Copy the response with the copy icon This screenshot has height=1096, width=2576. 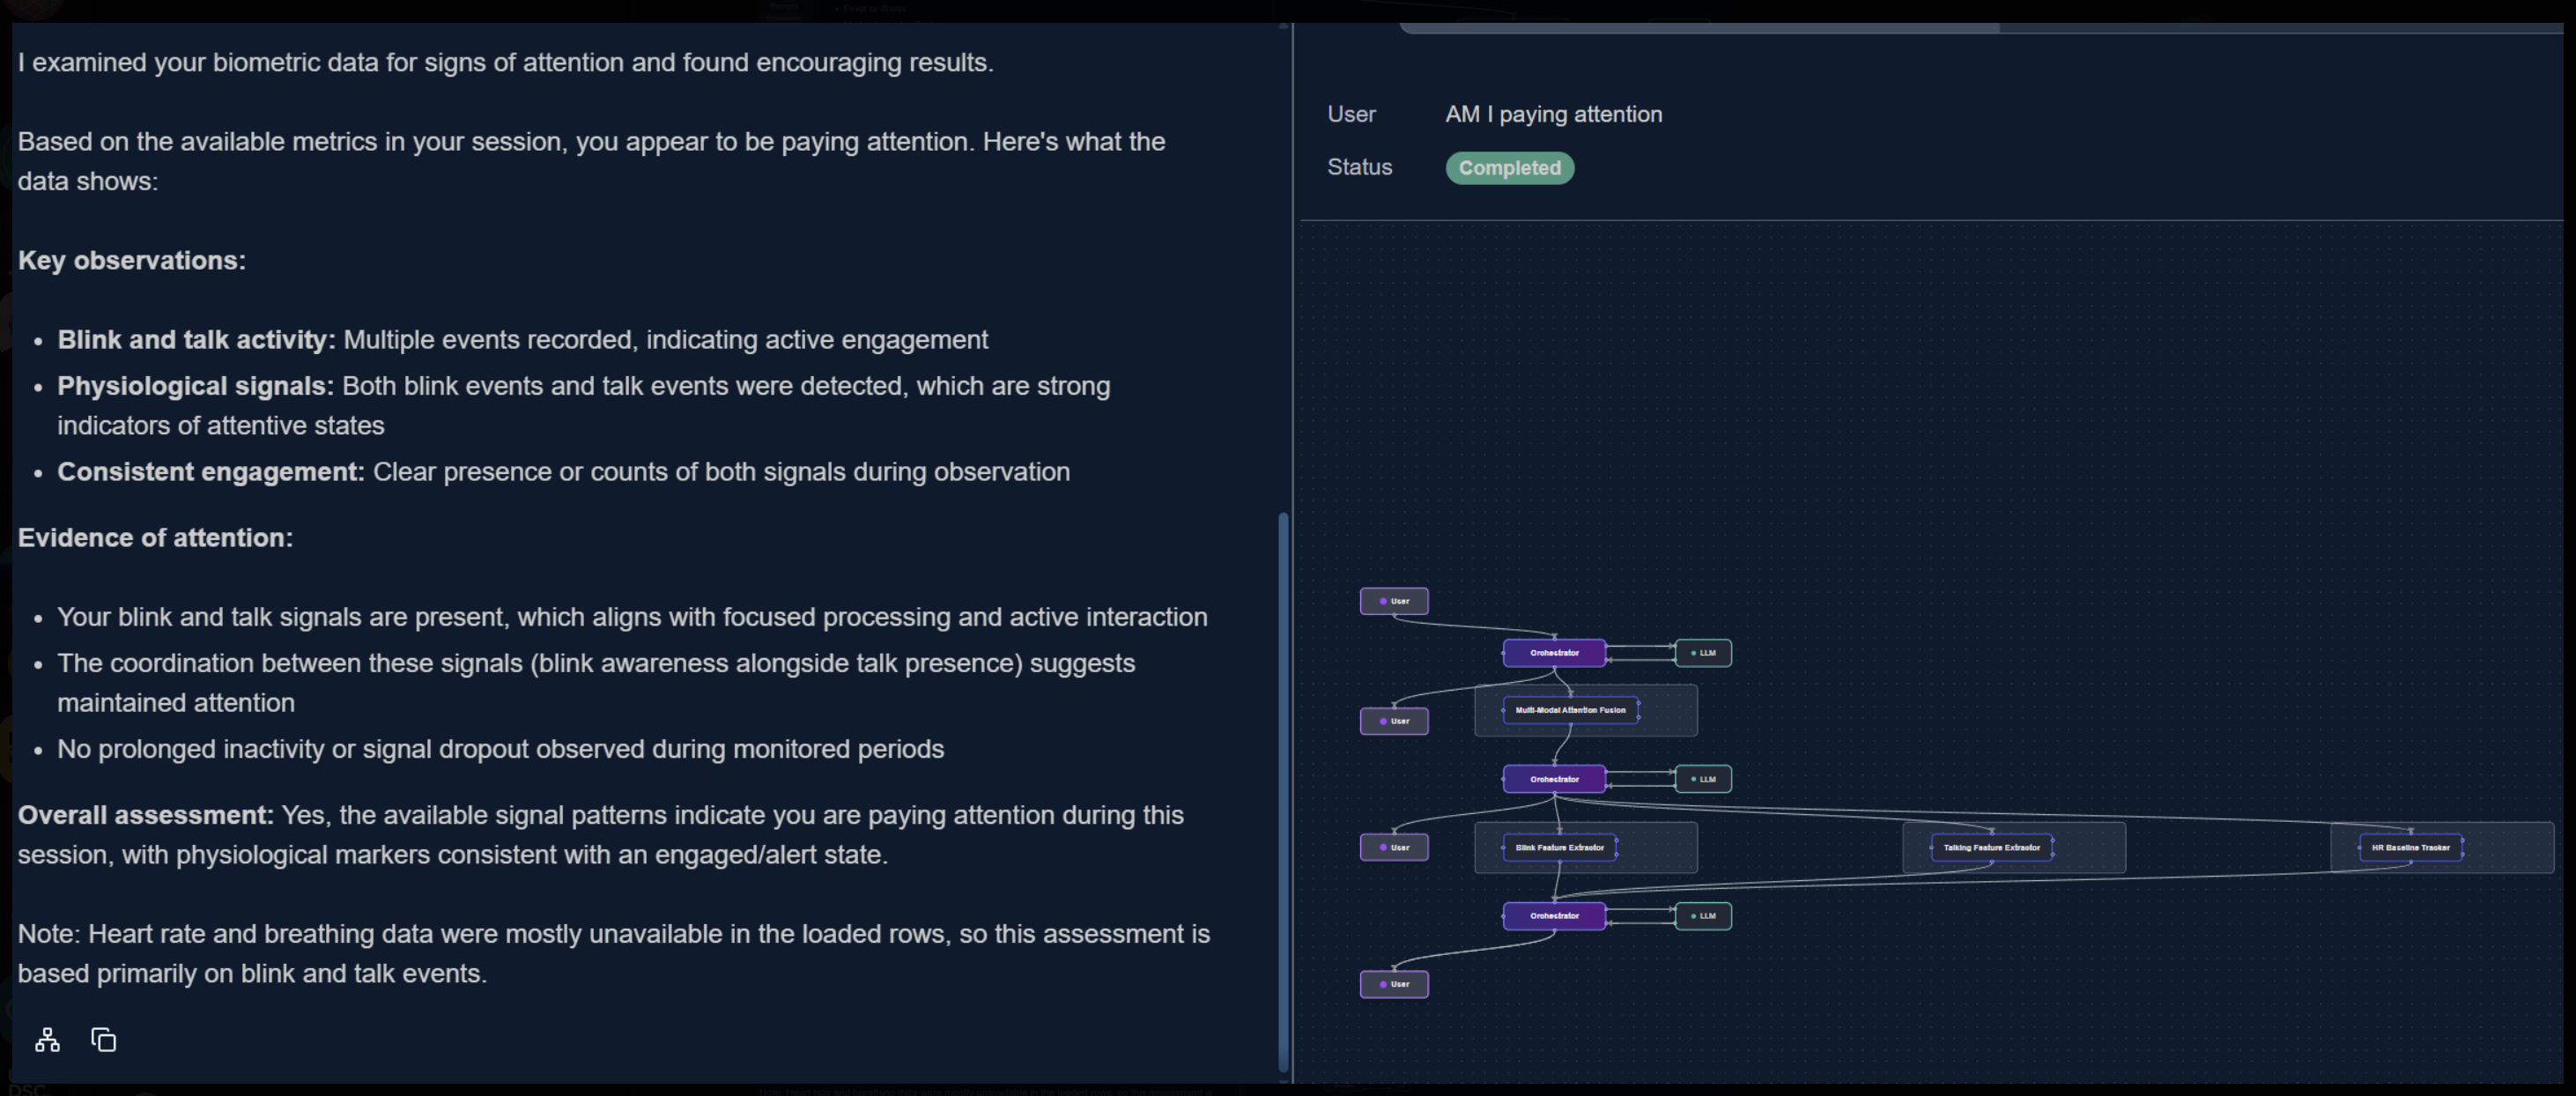coord(104,1040)
